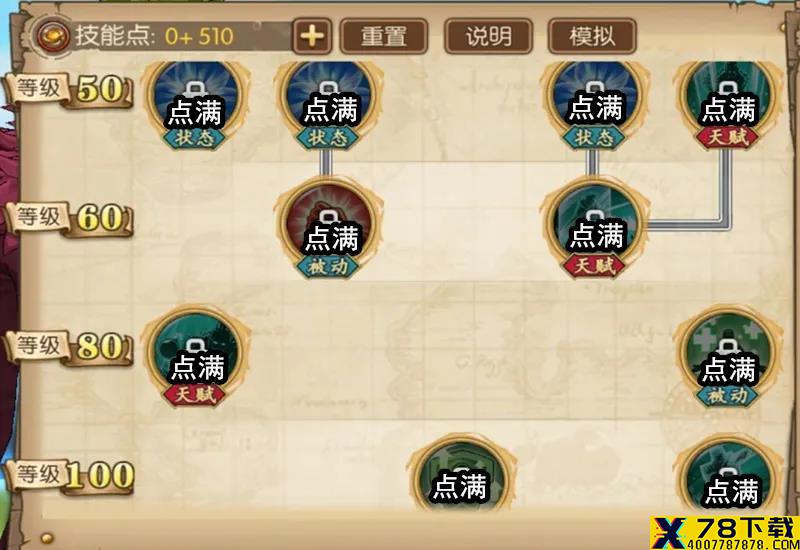Click the level 100 skill icon in center

click(x=461, y=473)
